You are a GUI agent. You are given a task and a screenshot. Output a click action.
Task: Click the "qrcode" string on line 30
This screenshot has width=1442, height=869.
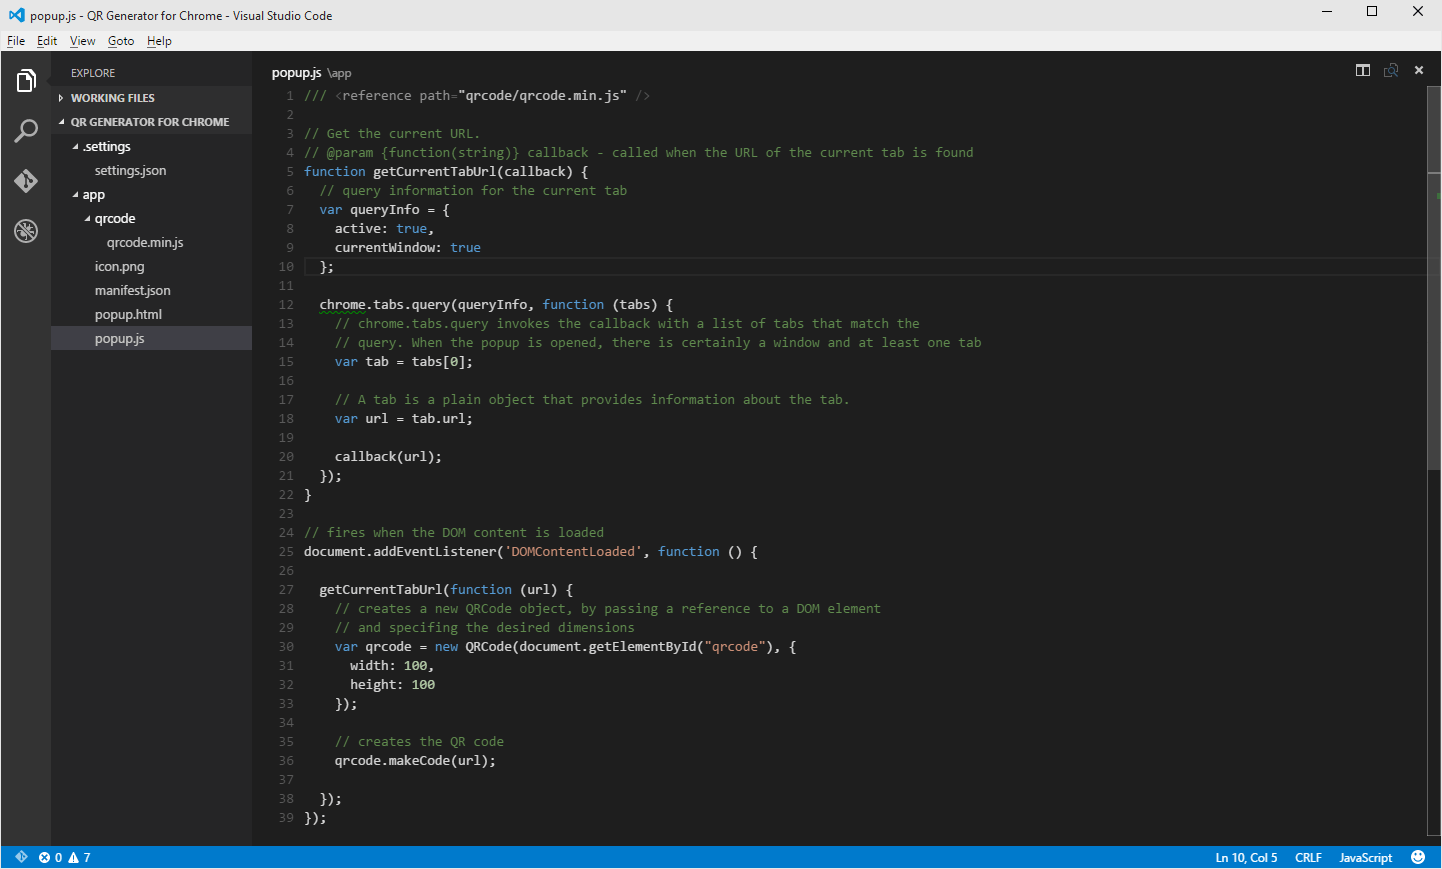click(x=735, y=646)
